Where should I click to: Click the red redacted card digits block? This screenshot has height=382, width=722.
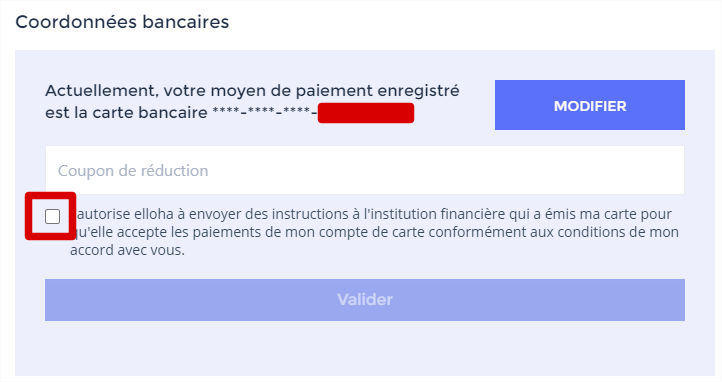point(366,113)
